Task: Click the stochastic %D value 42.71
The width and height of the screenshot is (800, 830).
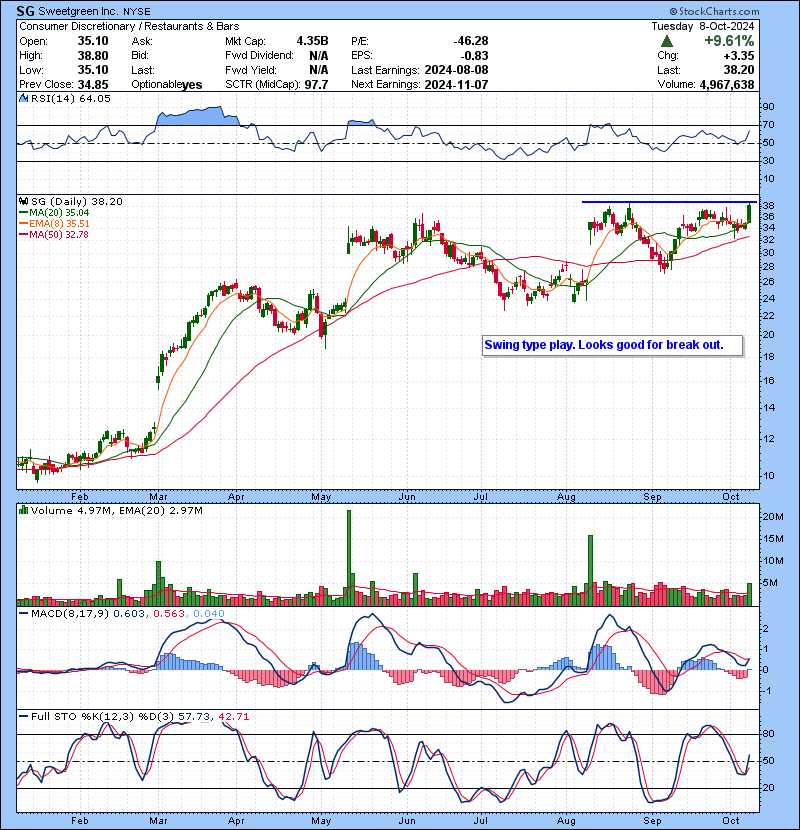Action: pyautogui.click(x=233, y=716)
